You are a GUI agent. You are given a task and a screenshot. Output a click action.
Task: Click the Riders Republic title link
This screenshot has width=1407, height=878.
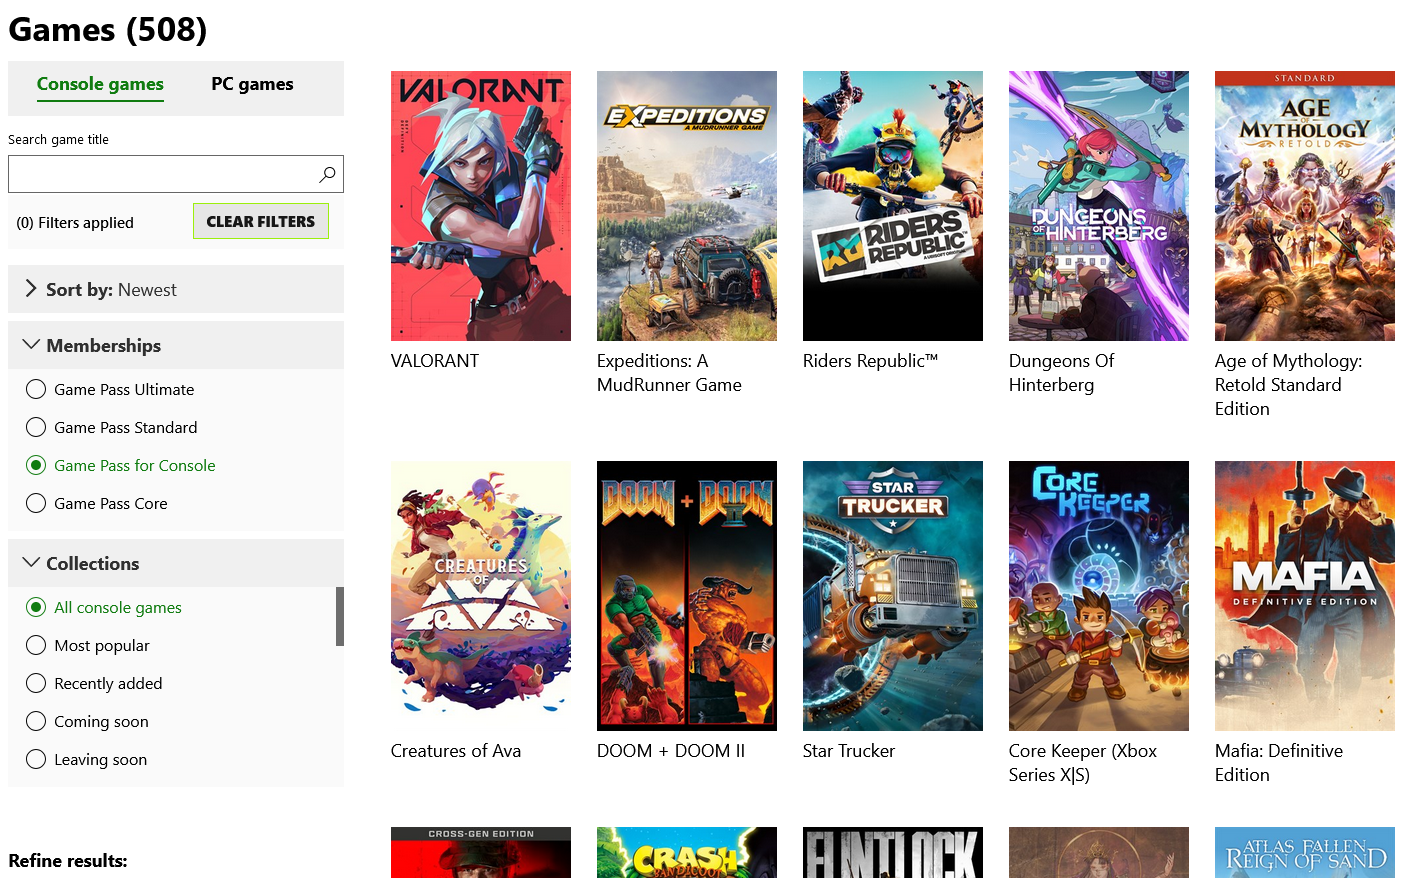click(870, 361)
